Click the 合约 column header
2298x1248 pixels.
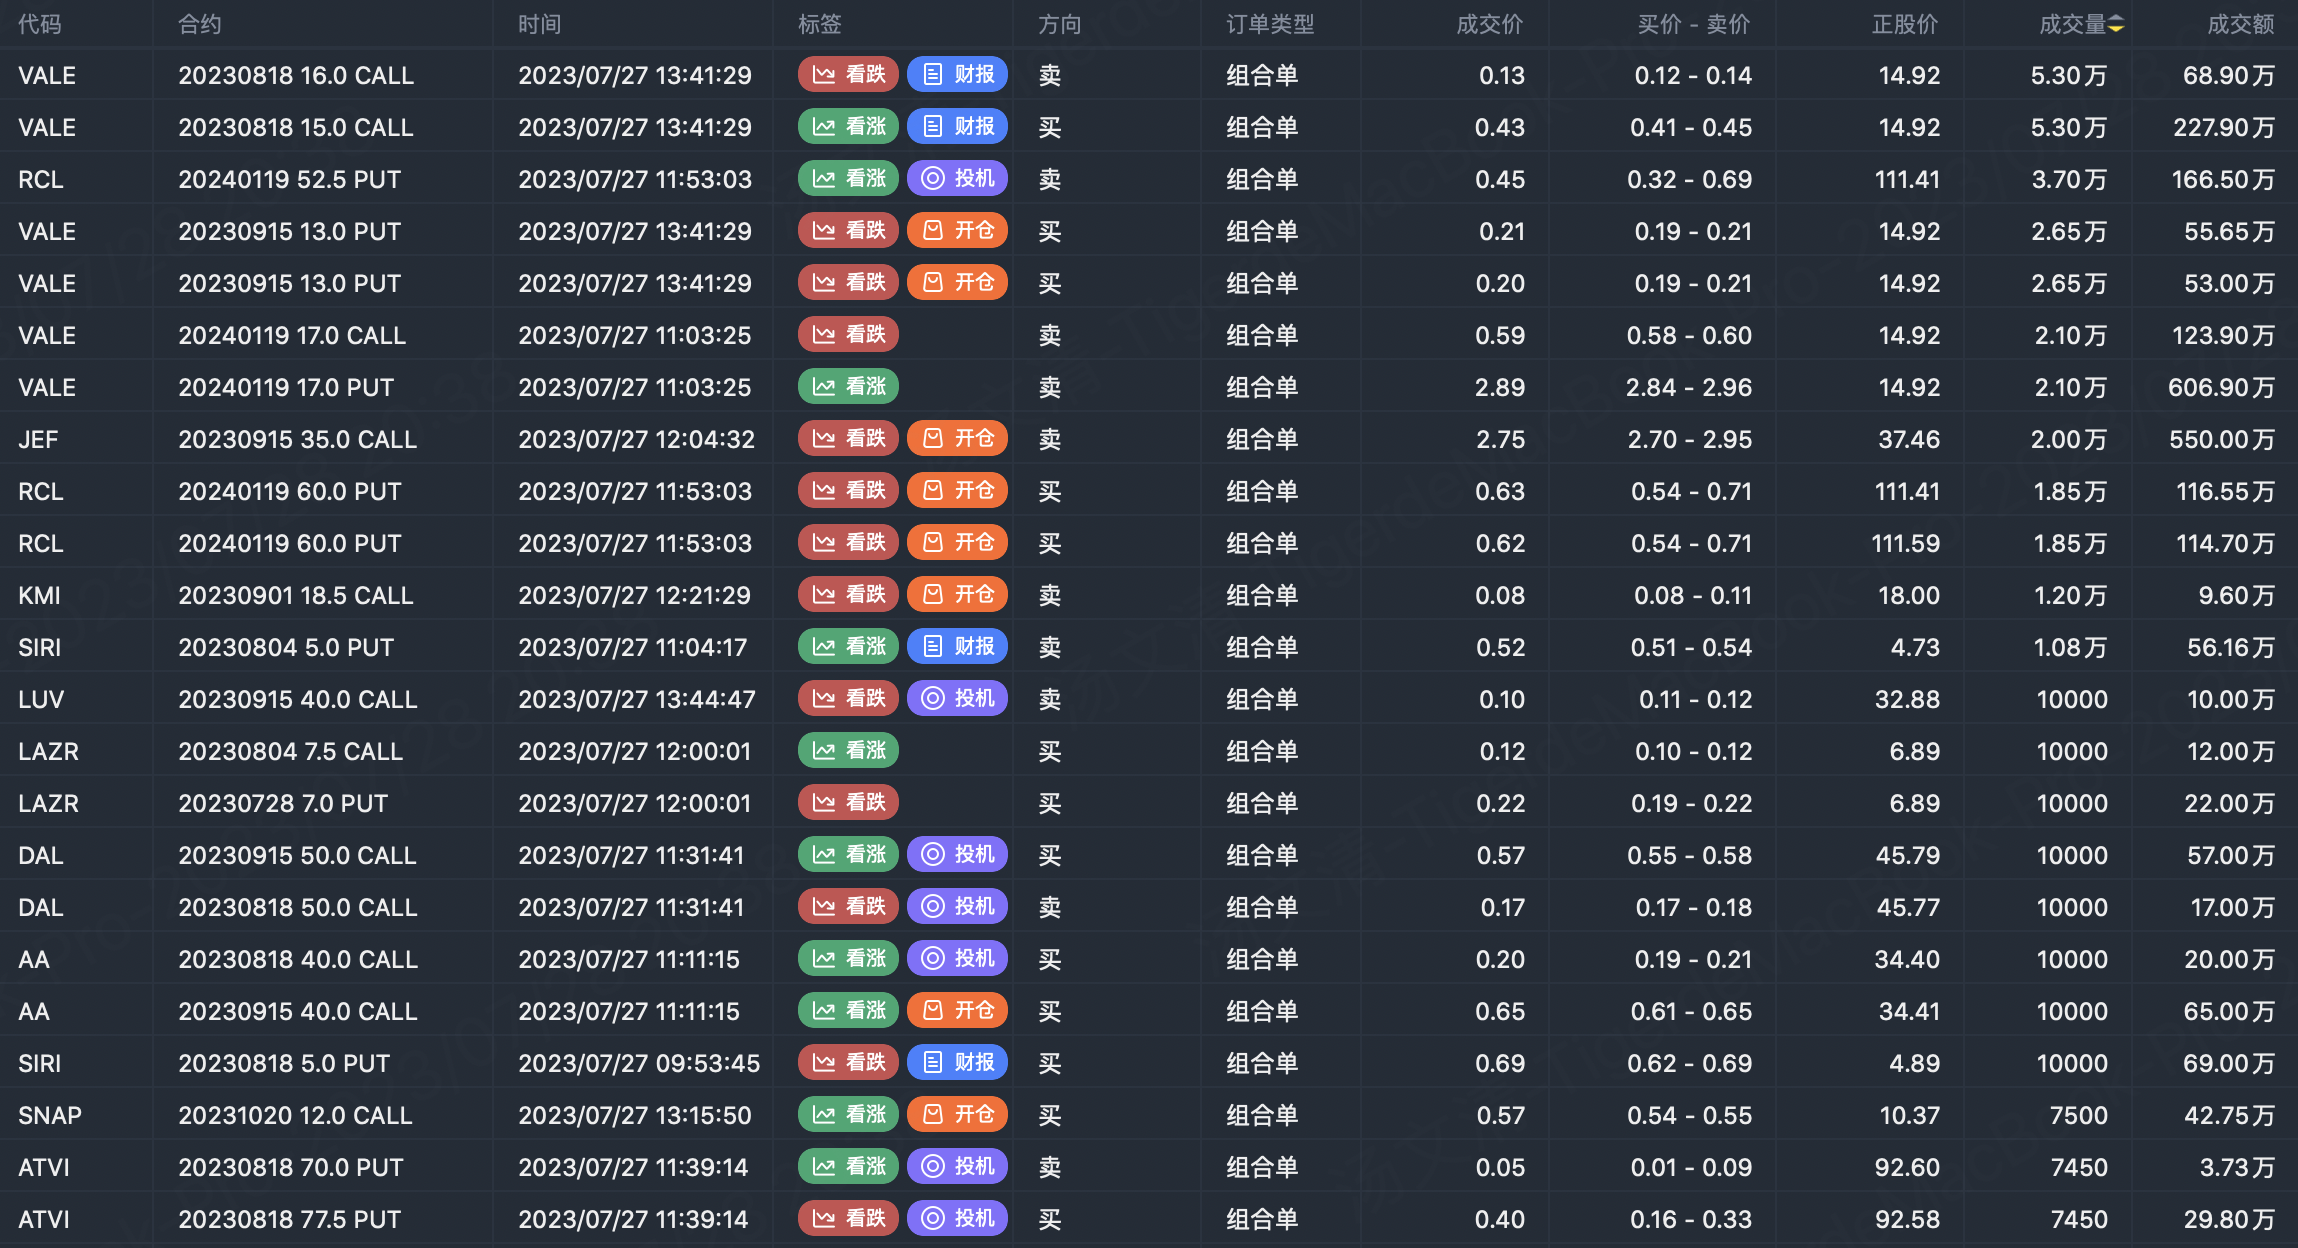pyautogui.click(x=200, y=24)
